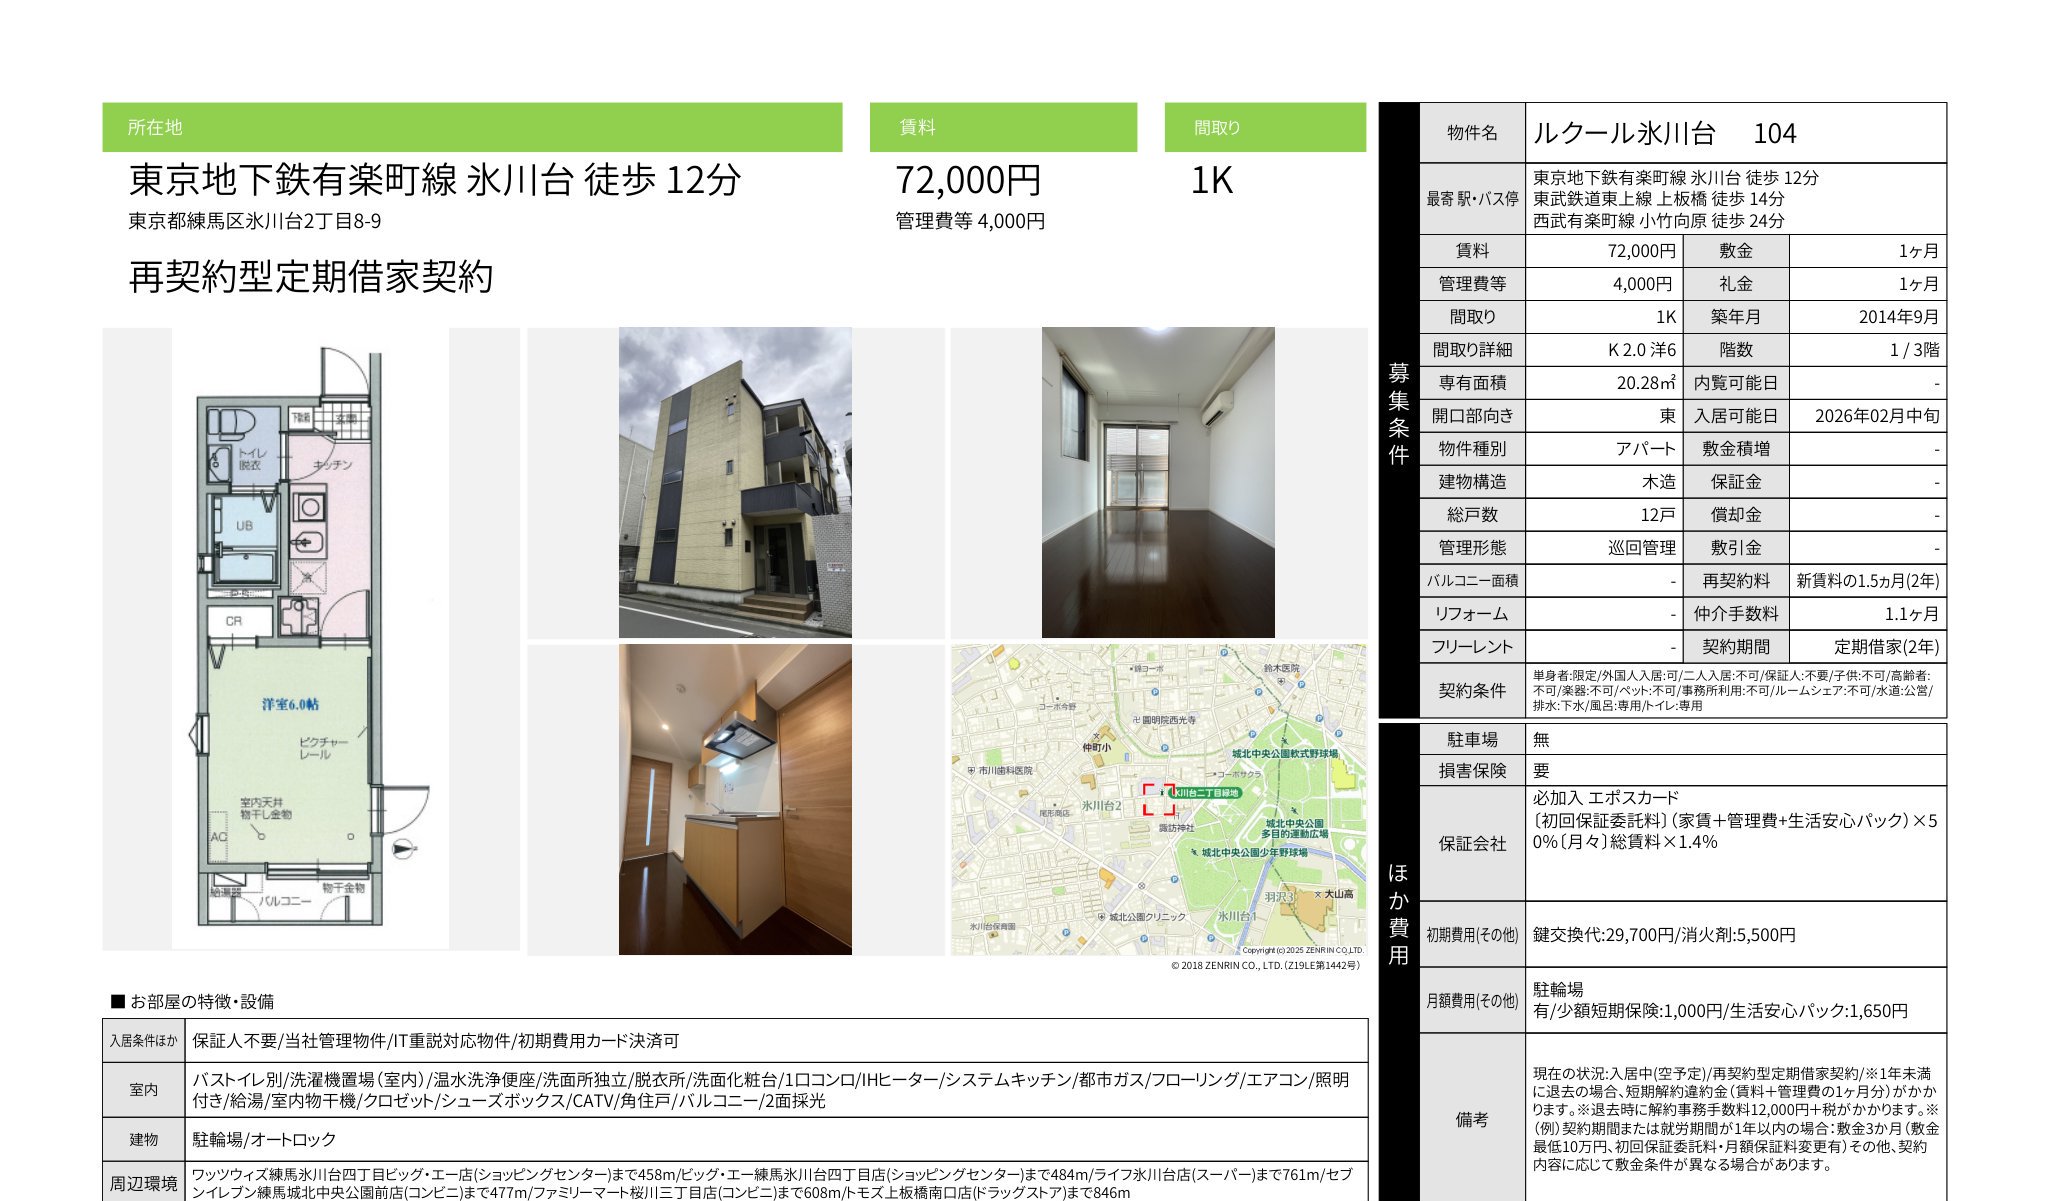Select property name ルクール氷川台 104
2056x1201 pixels.
coord(1664,133)
